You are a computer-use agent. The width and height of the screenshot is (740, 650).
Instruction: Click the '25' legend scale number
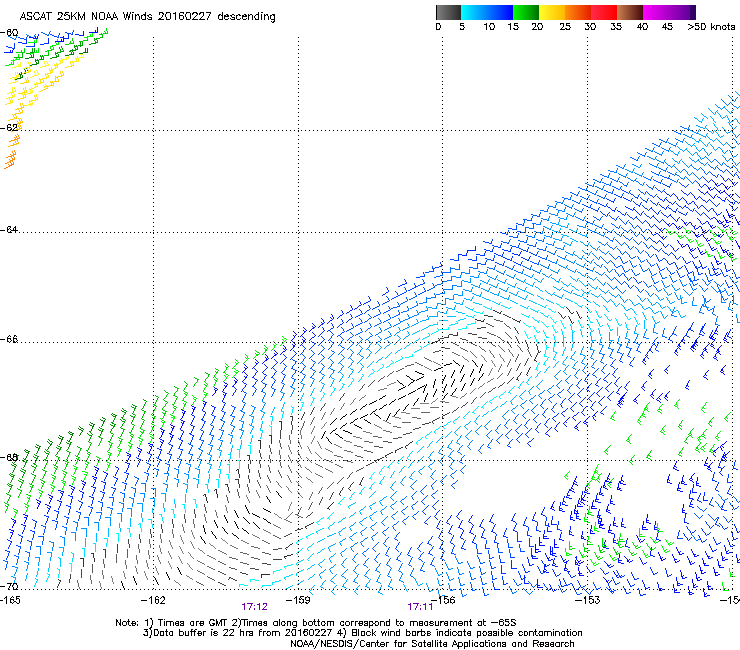(x=565, y=27)
